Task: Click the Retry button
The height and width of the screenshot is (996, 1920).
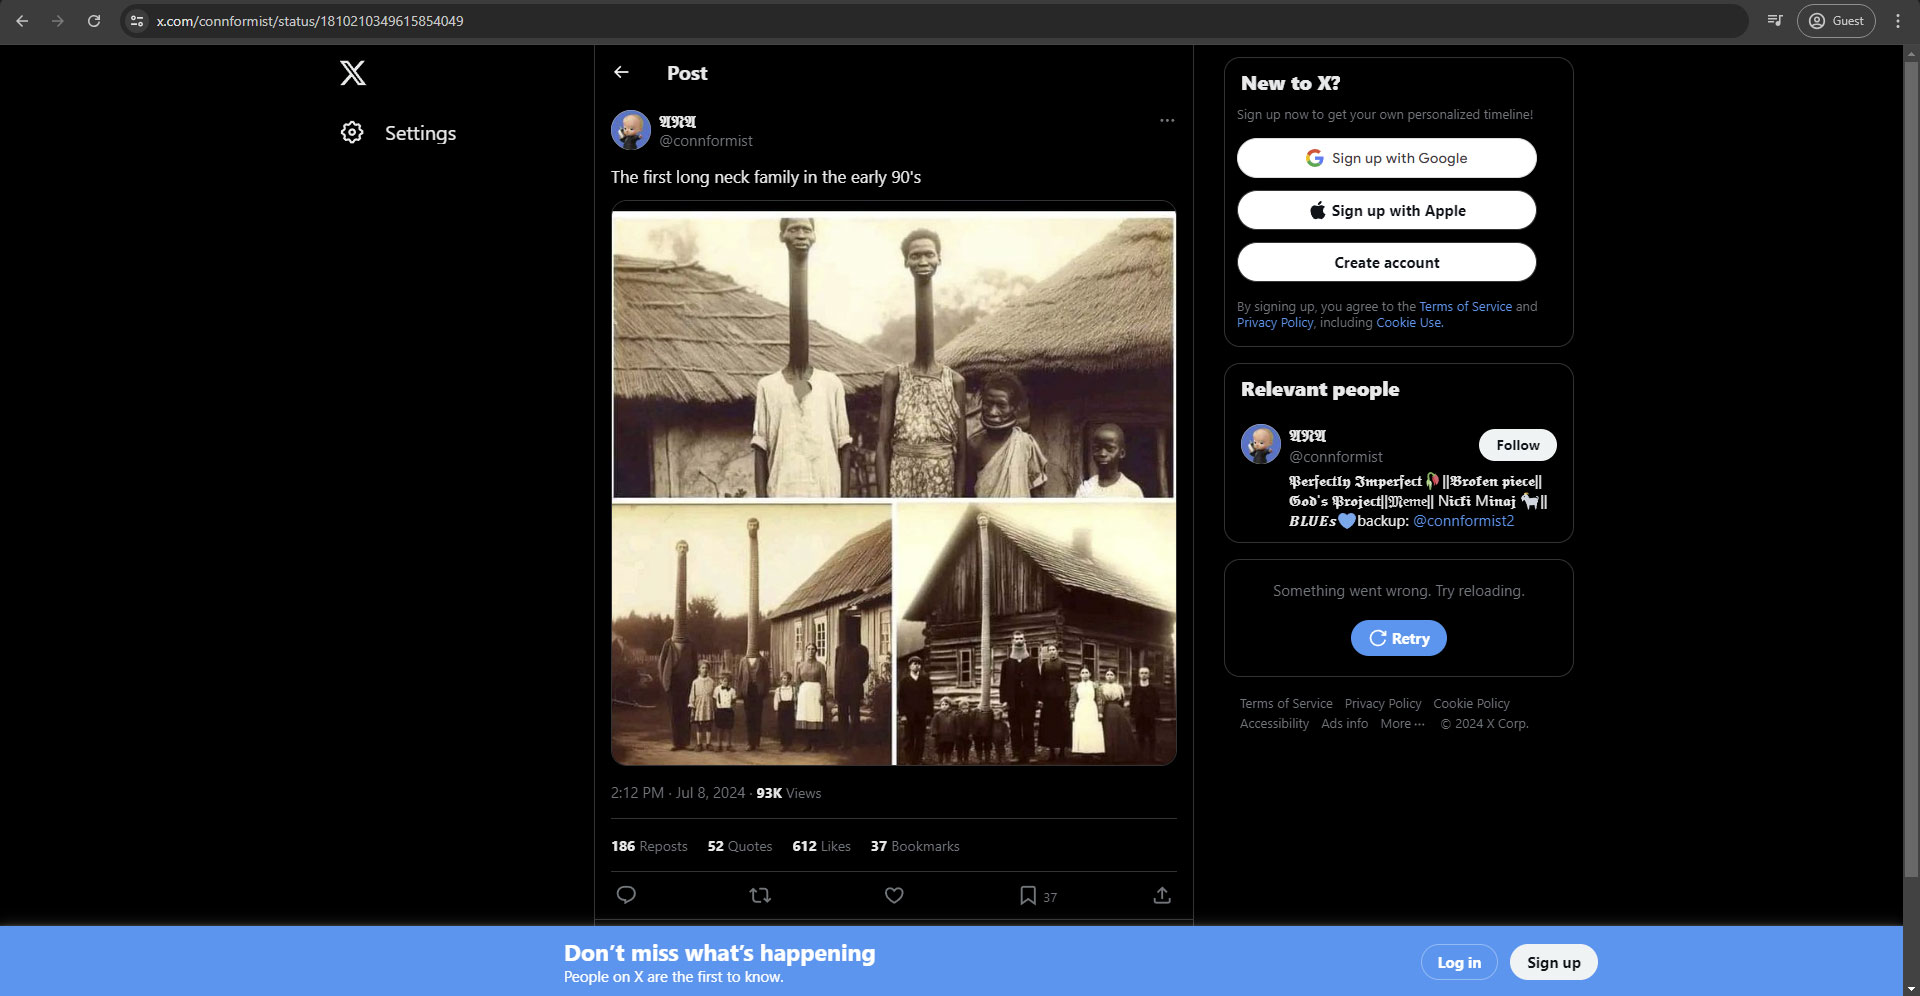Action: (x=1398, y=638)
